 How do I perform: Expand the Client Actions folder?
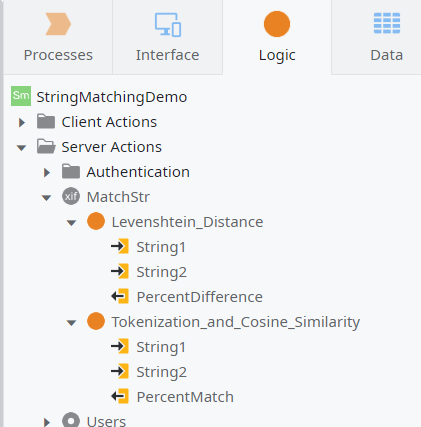(22, 122)
